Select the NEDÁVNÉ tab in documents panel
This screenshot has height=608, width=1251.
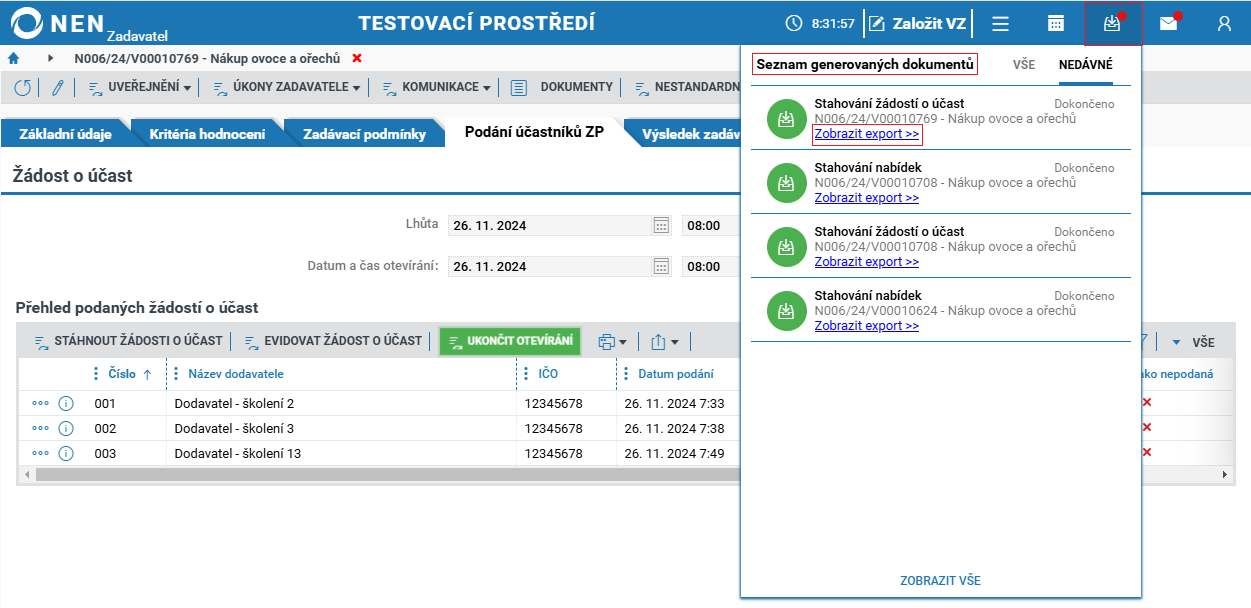coord(1086,64)
